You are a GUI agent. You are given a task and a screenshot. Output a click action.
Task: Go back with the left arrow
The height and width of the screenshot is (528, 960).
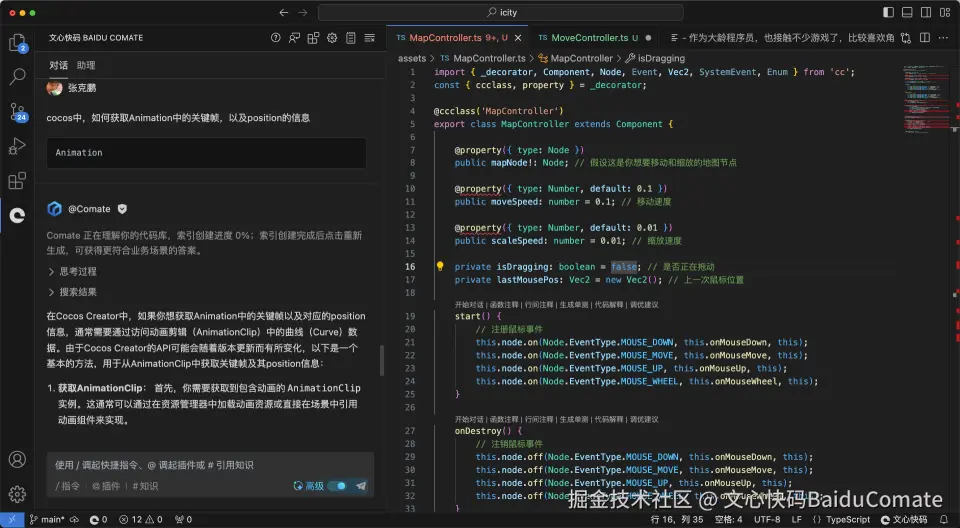click(x=283, y=12)
